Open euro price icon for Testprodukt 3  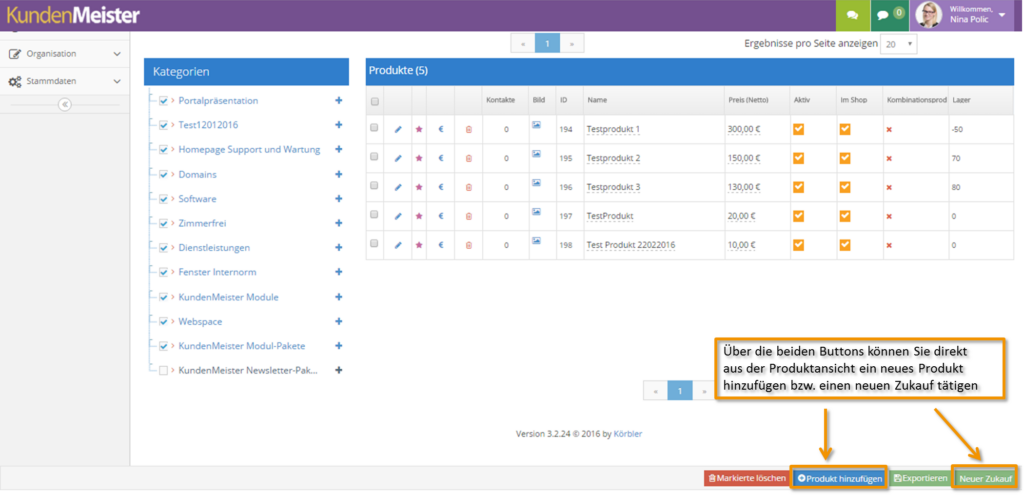coord(441,187)
